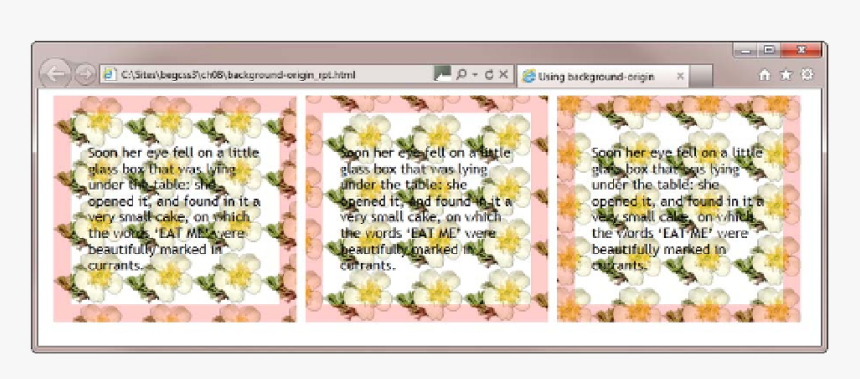This screenshot has width=860, height=379.
Task: Go forward with the Forward arrow button
Action: [x=85, y=74]
